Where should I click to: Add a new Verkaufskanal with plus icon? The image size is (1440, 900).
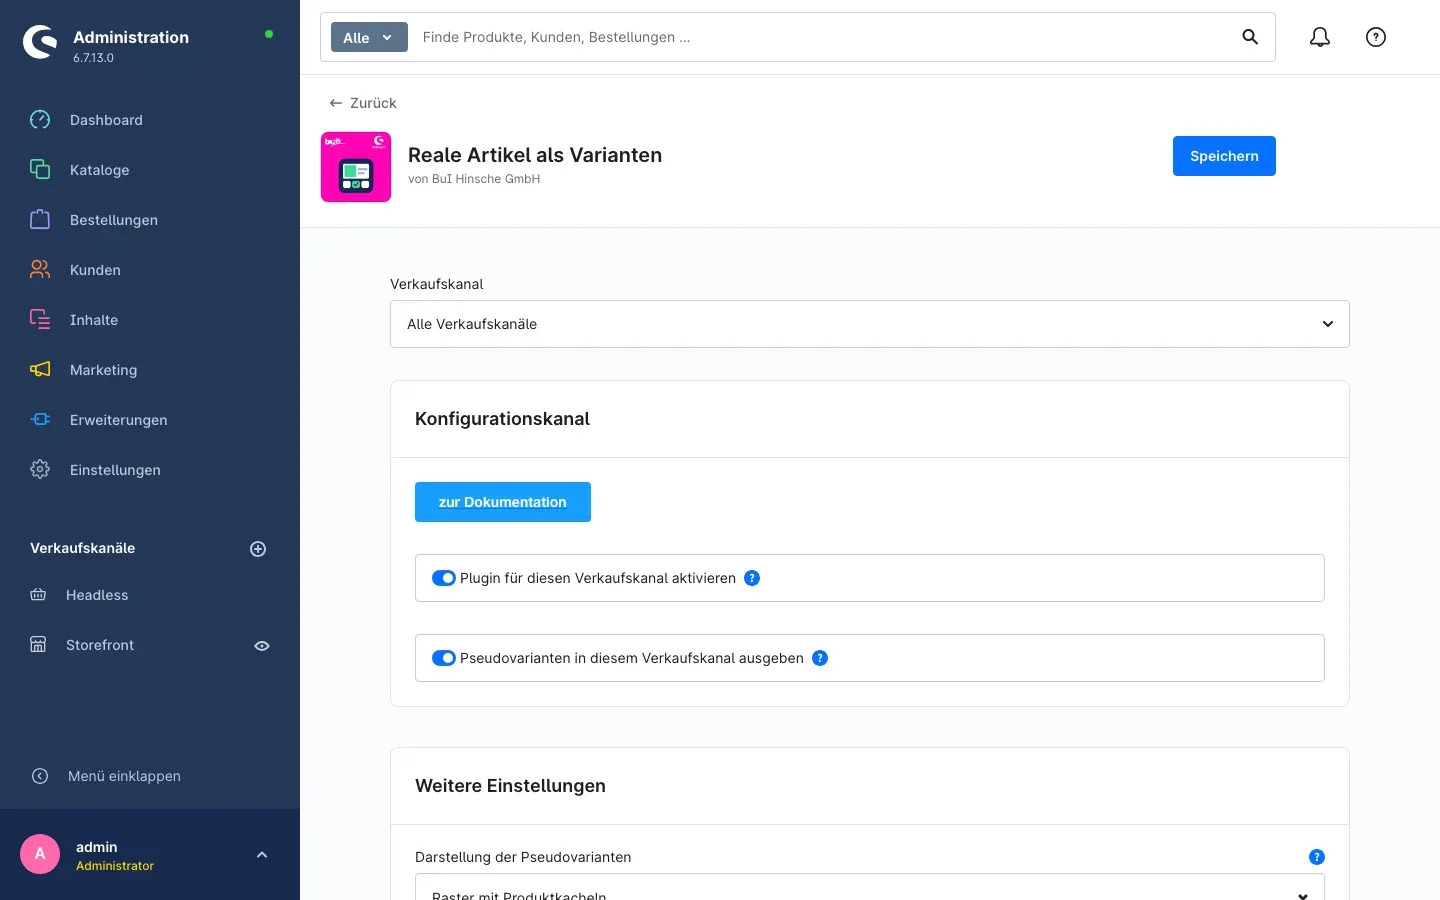click(x=258, y=549)
